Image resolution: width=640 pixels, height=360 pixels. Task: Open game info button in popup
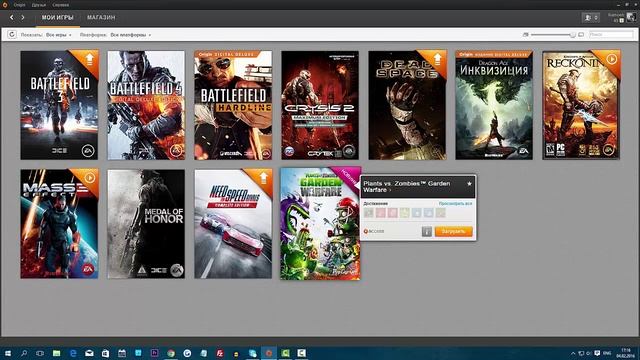(427, 231)
